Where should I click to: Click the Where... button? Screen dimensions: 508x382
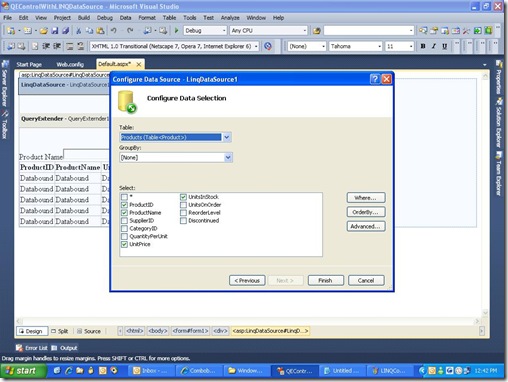(x=366, y=198)
